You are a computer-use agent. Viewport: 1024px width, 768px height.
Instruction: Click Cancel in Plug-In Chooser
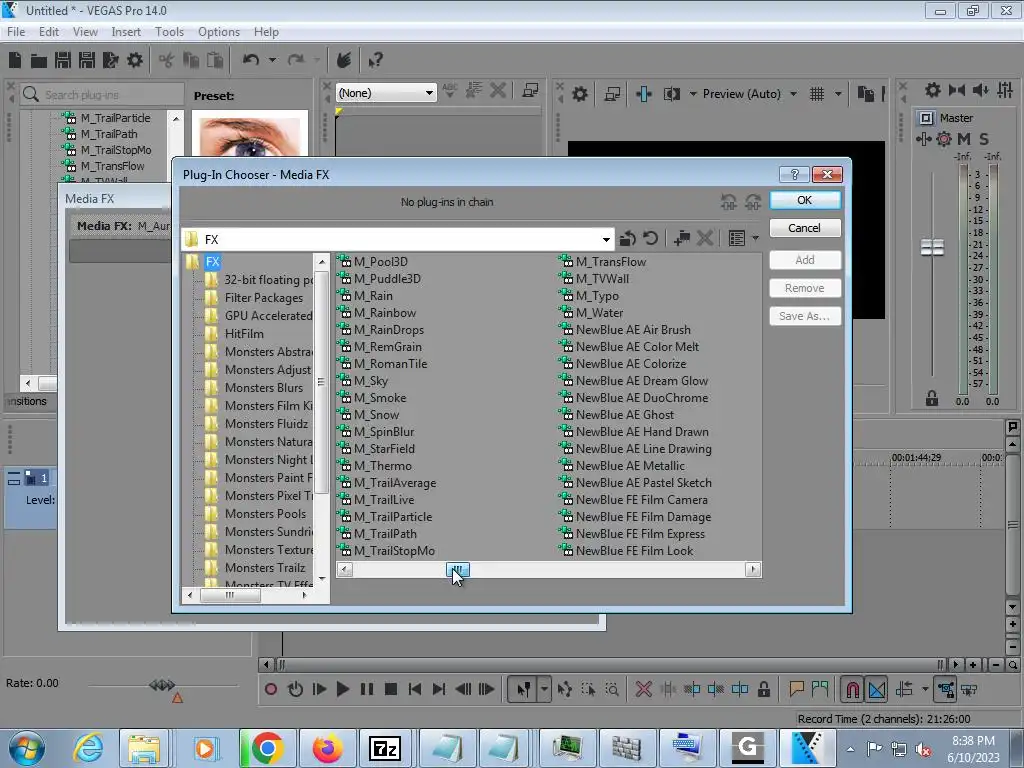point(805,228)
